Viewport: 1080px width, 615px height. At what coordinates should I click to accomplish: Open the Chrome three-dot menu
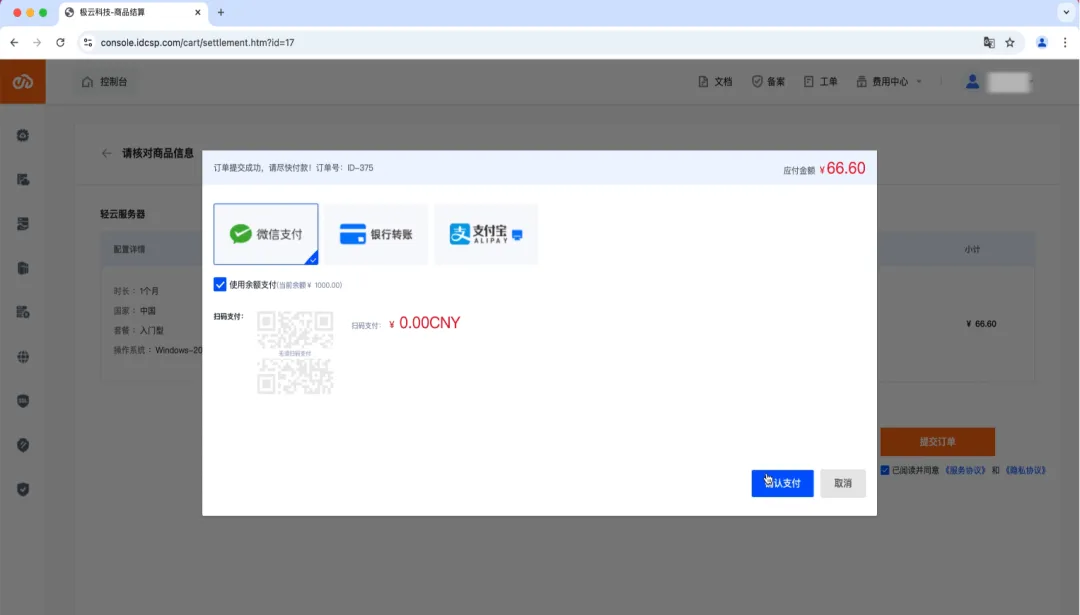tap(1065, 43)
